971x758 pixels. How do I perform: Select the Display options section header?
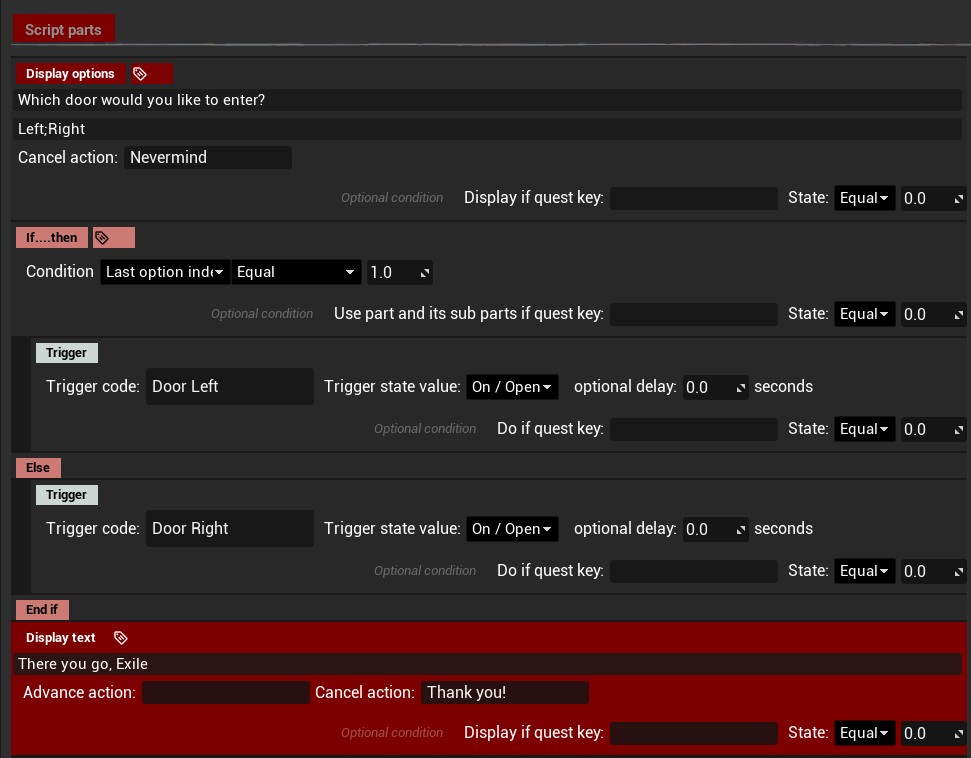coord(70,73)
